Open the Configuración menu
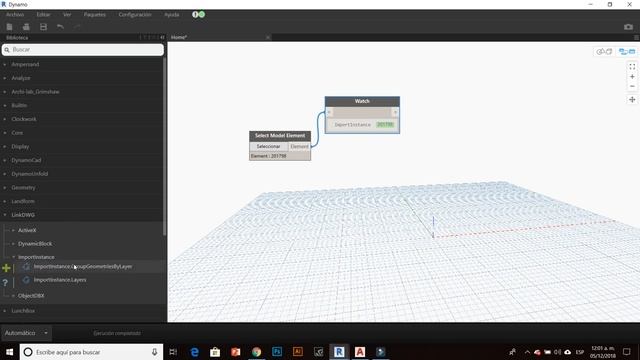Screen dimensions: 640x360 click(x=135, y=14)
